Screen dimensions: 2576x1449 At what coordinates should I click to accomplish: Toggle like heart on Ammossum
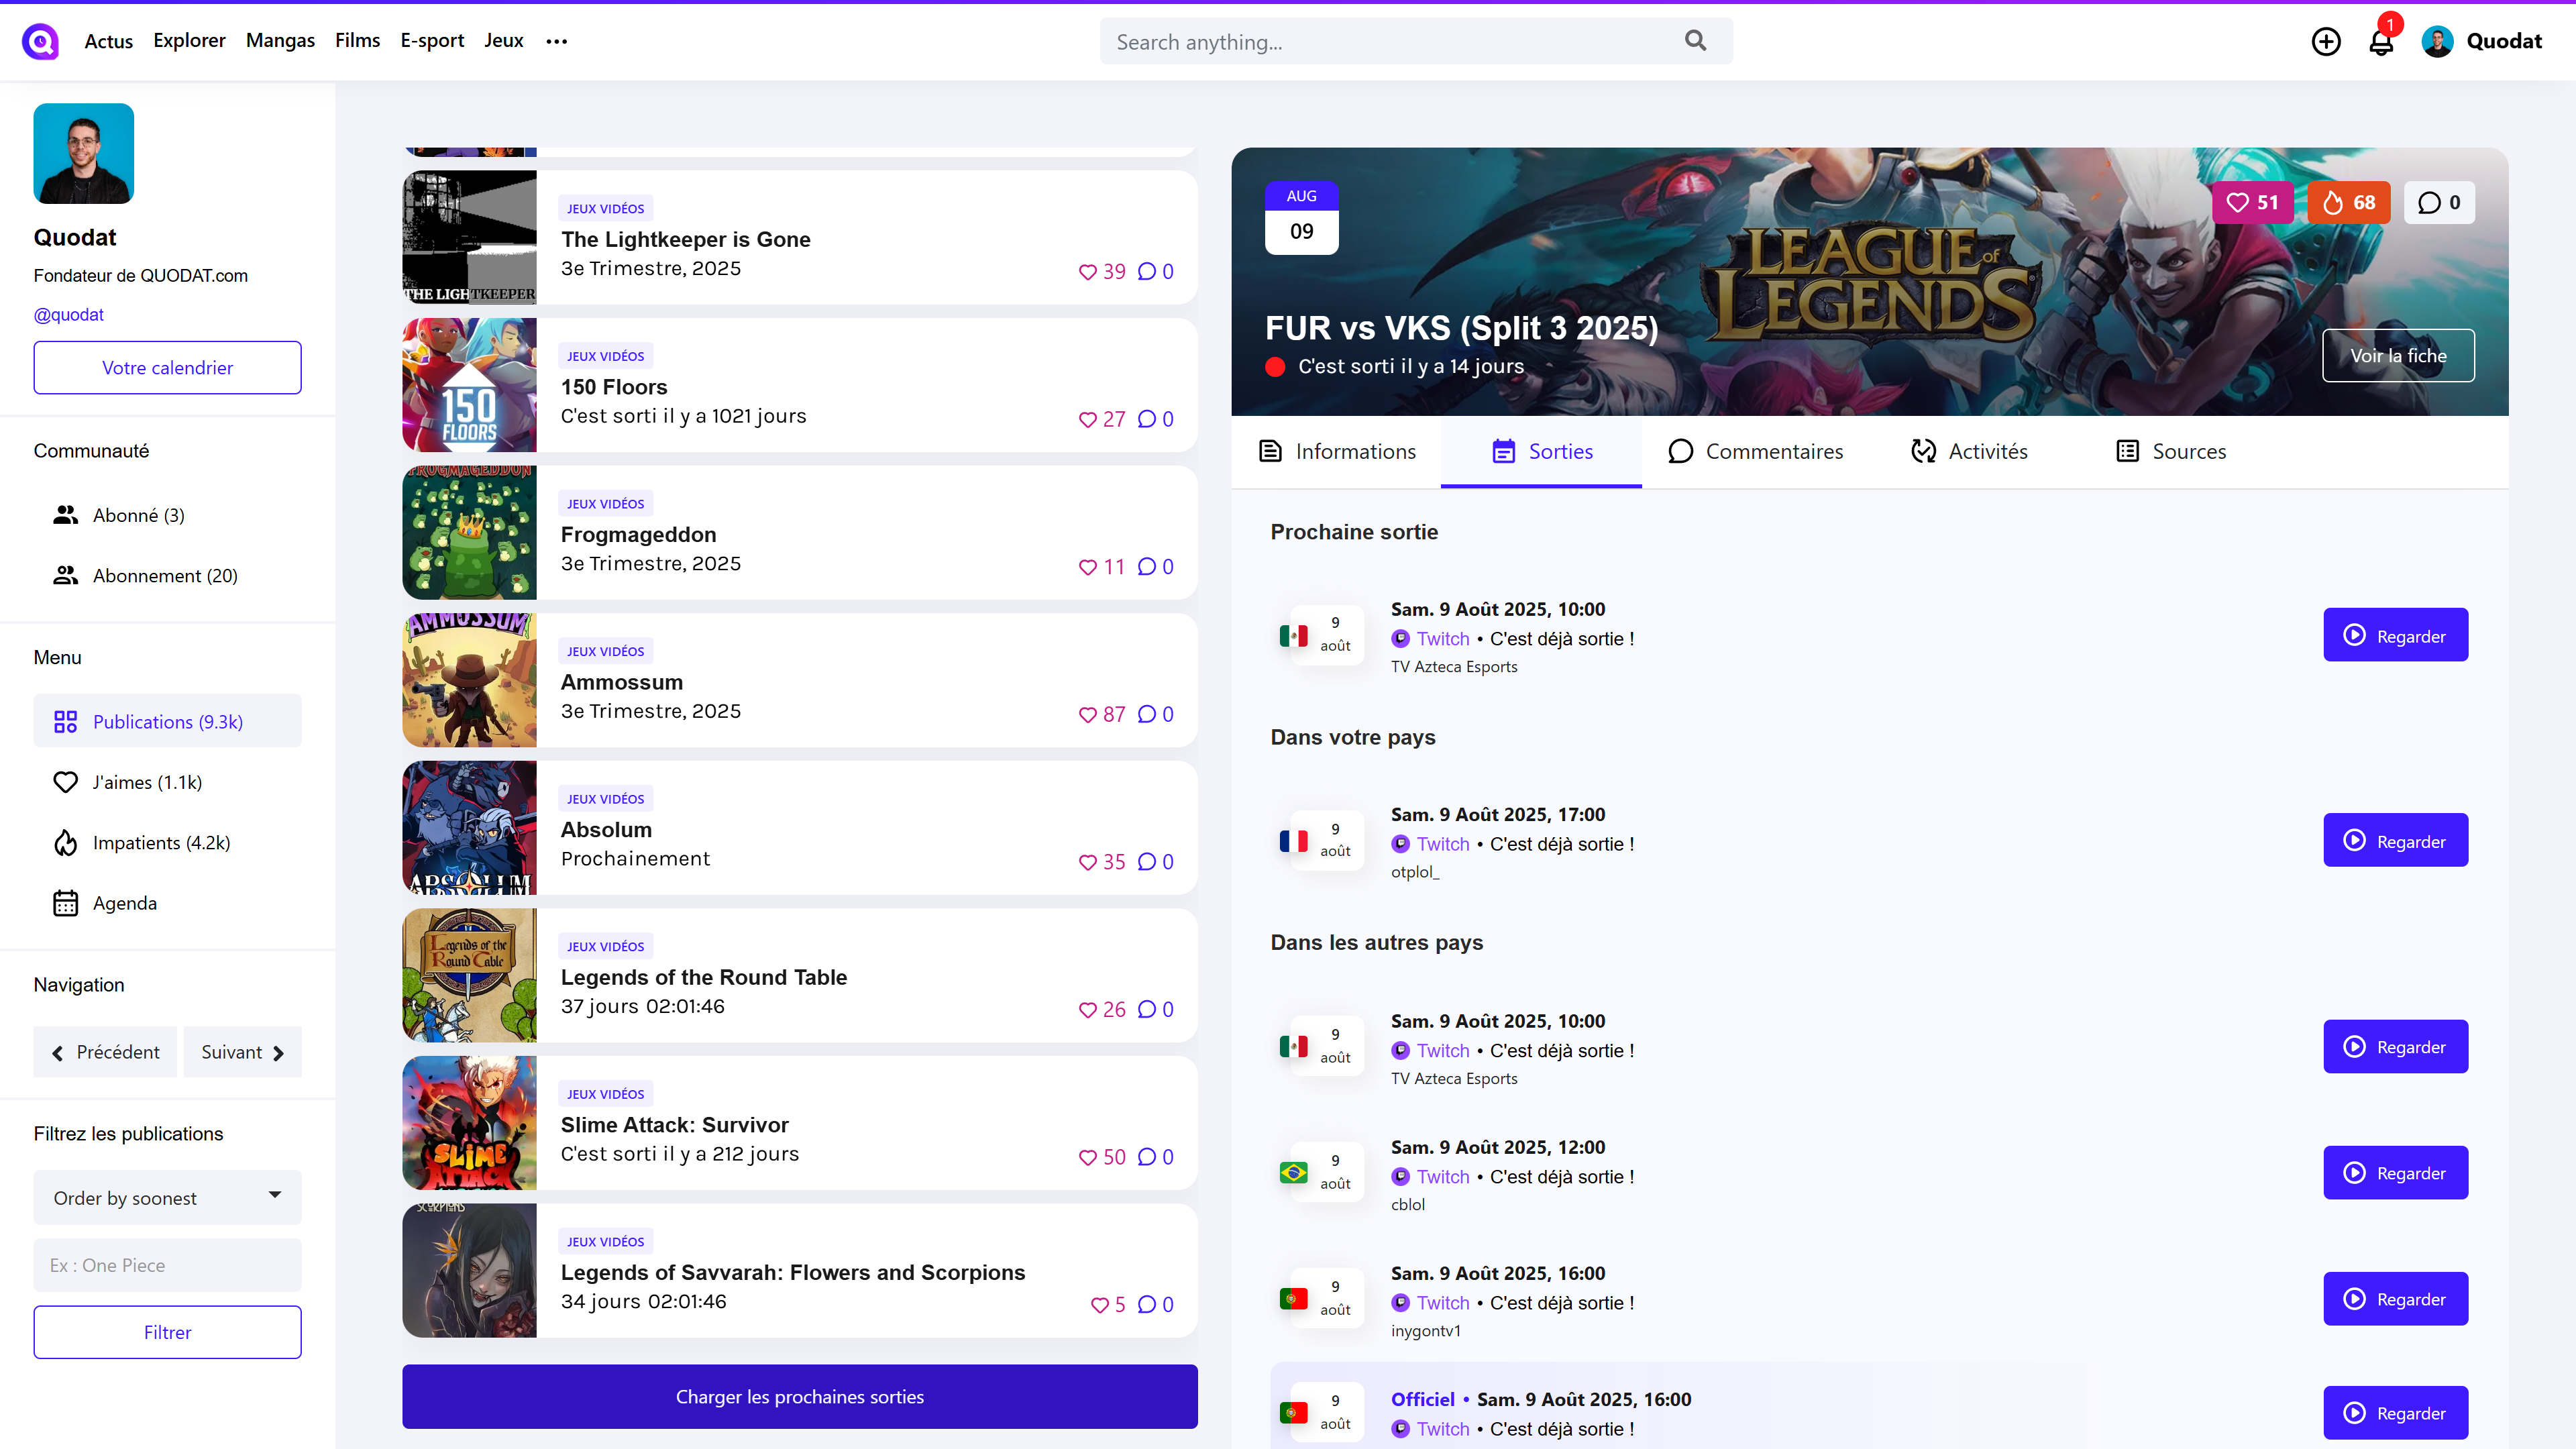pos(1088,715)
